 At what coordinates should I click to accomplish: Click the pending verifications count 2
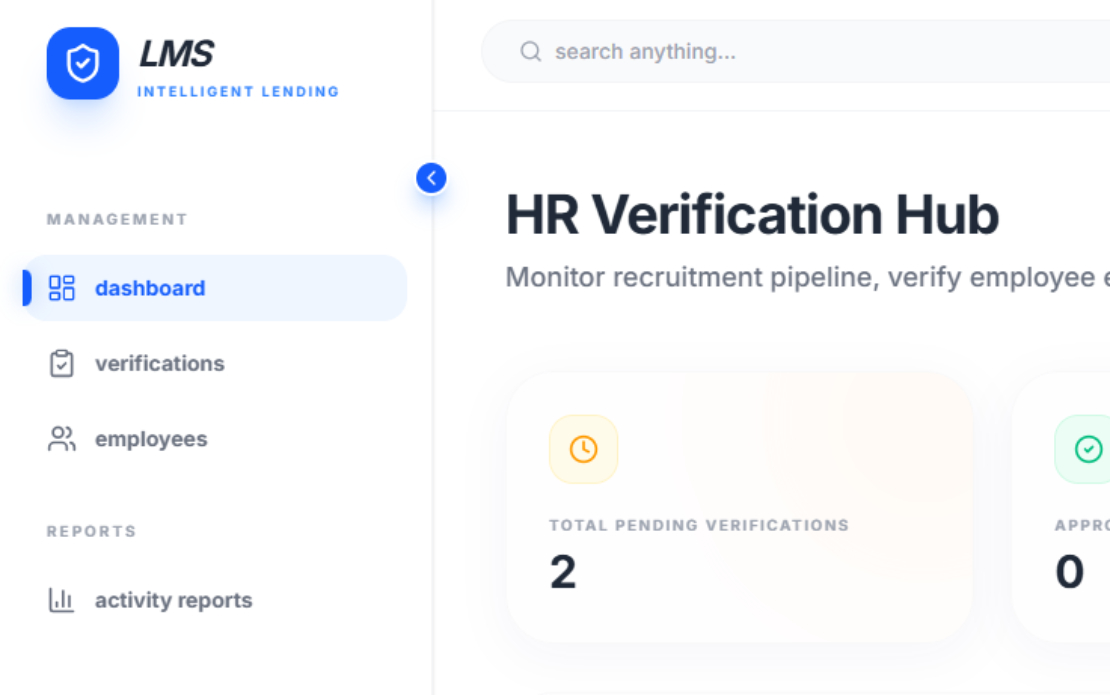coord(563,572)
